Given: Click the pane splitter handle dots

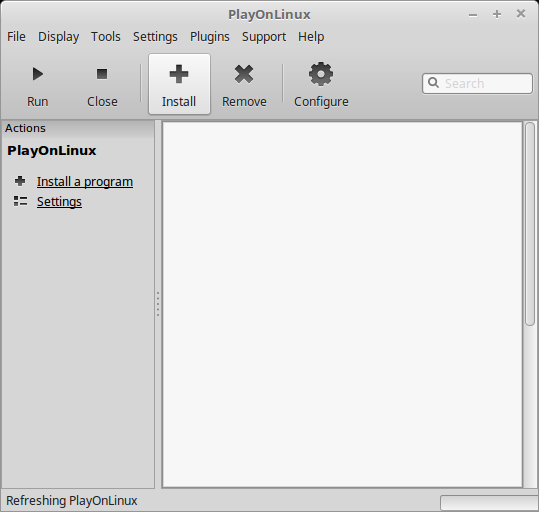Looking at the screenshot, I should 158,304.
